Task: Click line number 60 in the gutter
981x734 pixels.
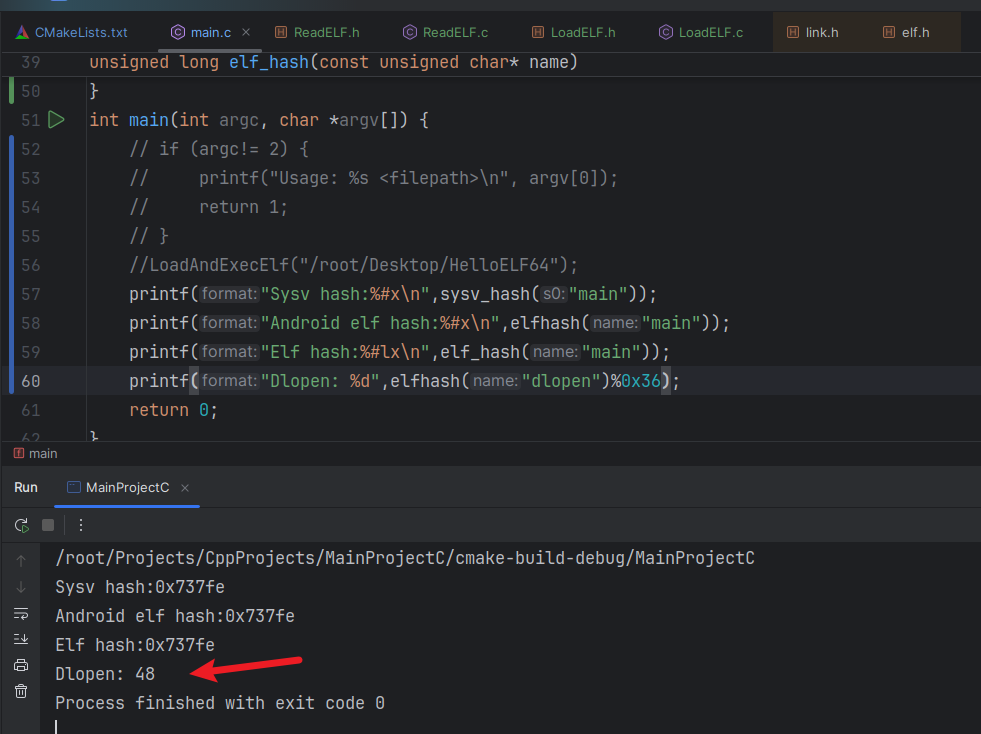Action: click(x=30, y=381)
